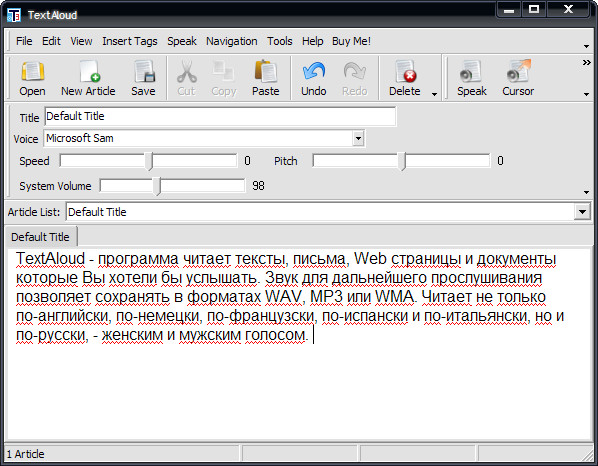This screenshot has height=466, width=598.
Task: Click the 1 Article status bar text
Action: point(26,454)
